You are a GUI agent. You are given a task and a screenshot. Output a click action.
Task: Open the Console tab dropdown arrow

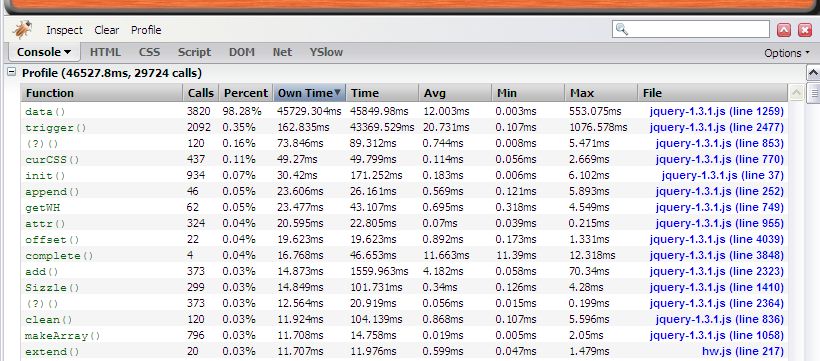coord(67,52)
